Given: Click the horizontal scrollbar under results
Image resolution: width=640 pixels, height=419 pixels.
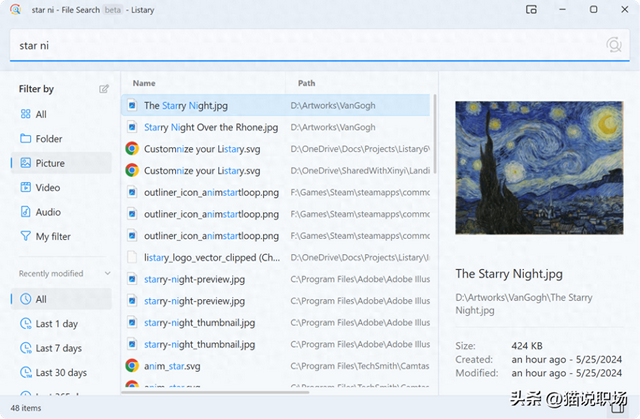Looking at the screenshot, I should point(216,392).
